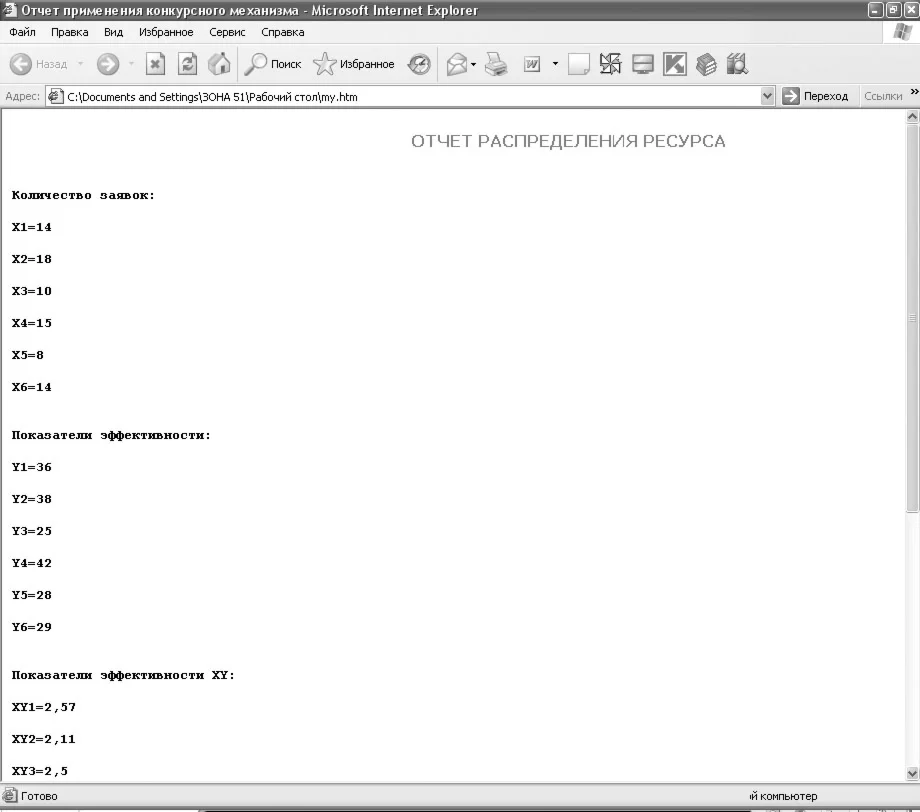Click the value X2=18
The height and width of the screenshot is (812, 920).
(x=32, y=259)
